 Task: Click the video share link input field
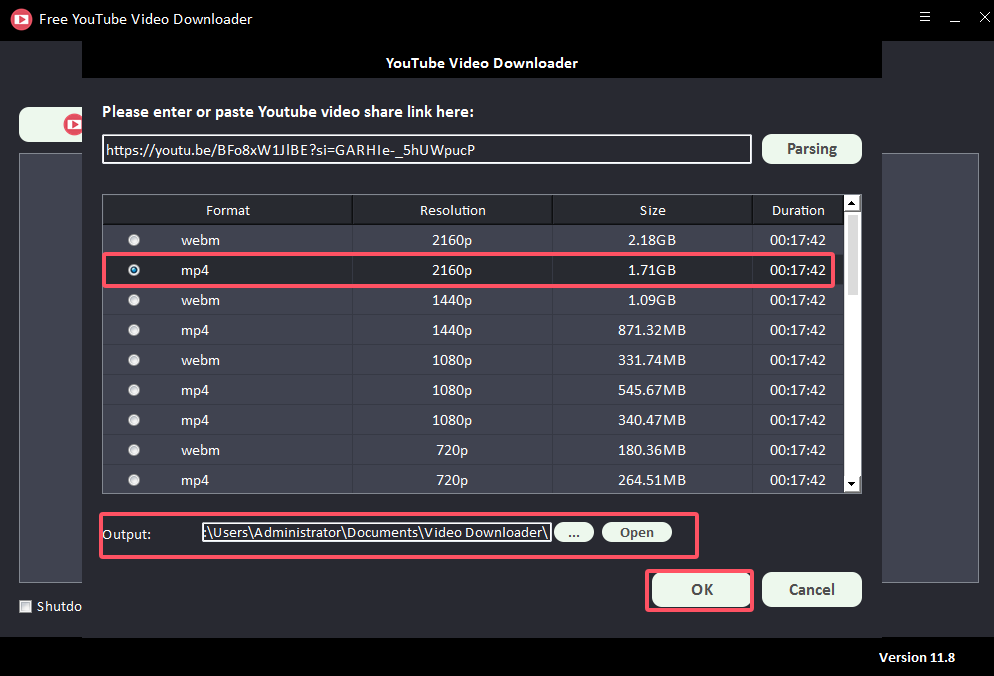point(427,148)
